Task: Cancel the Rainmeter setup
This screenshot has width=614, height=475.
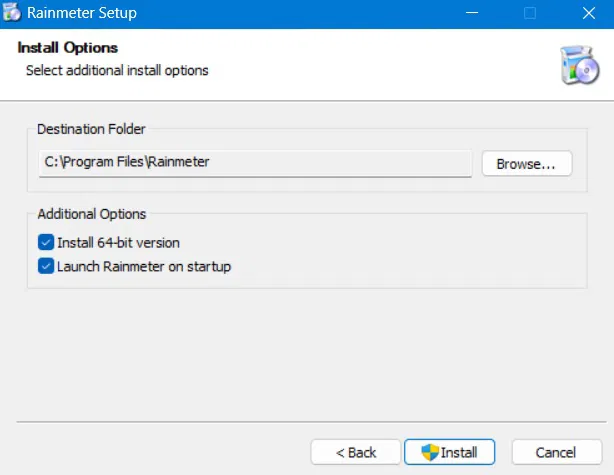Action: [556, 452]
